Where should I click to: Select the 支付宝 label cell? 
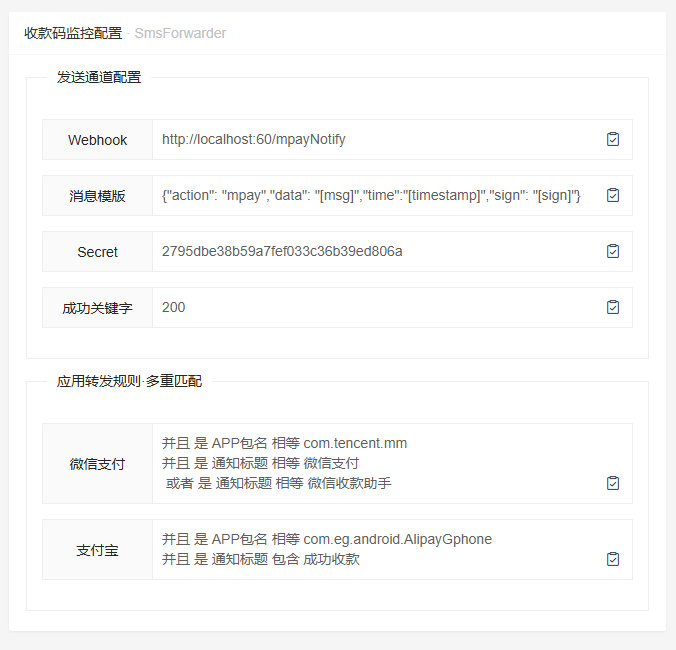coord(97,550)
